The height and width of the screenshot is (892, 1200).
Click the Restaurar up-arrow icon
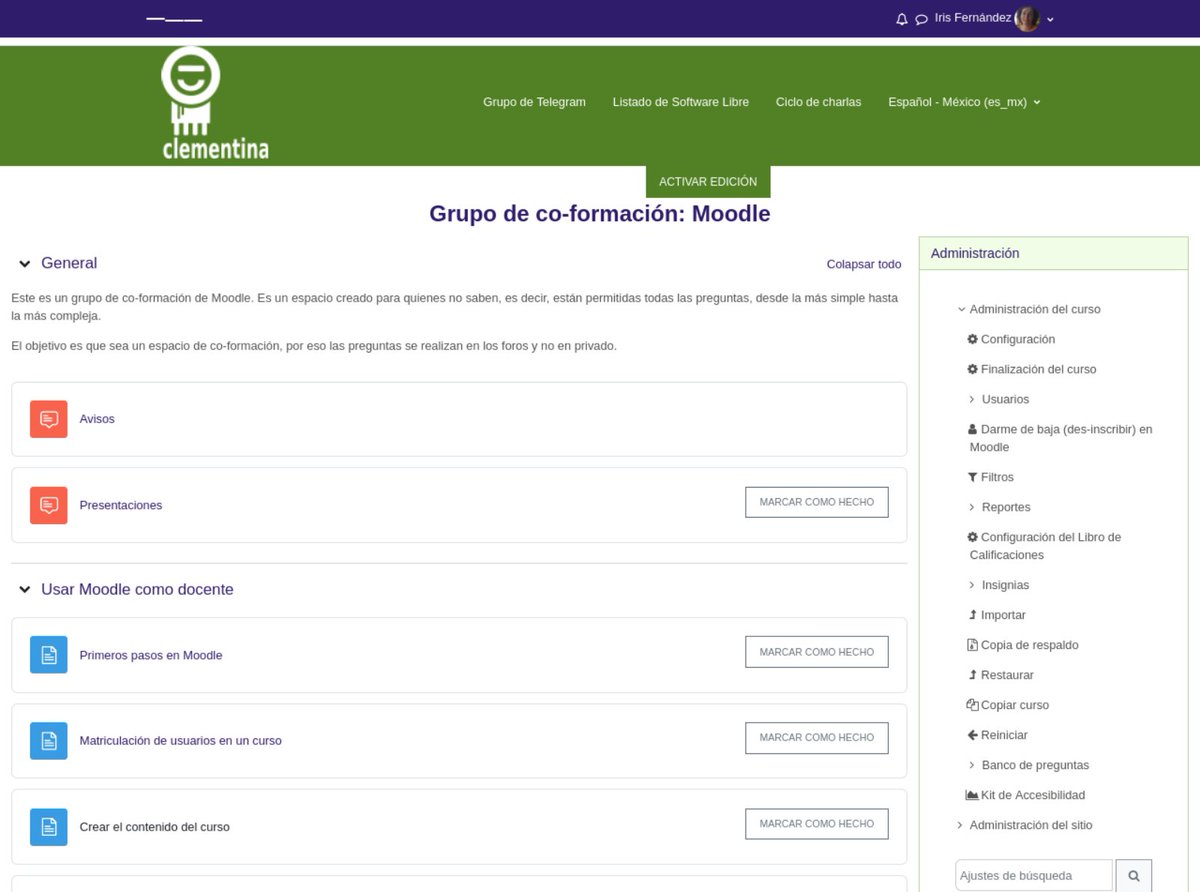pyautogui.click(x=973, y=675)
